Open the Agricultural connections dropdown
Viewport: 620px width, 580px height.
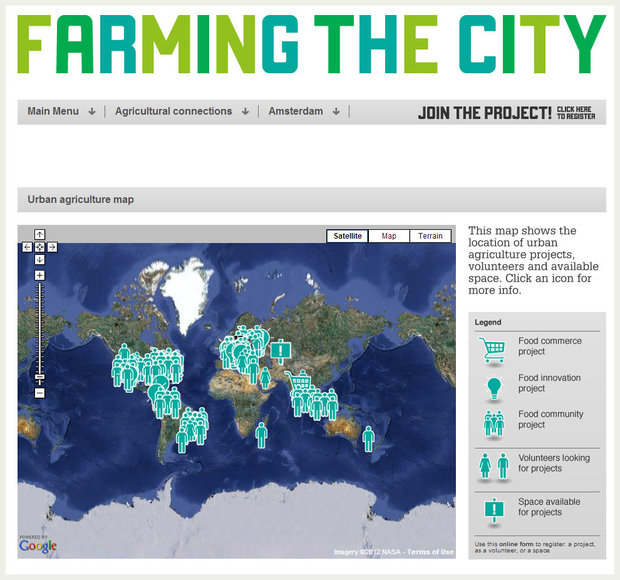(x=181, y=112)
